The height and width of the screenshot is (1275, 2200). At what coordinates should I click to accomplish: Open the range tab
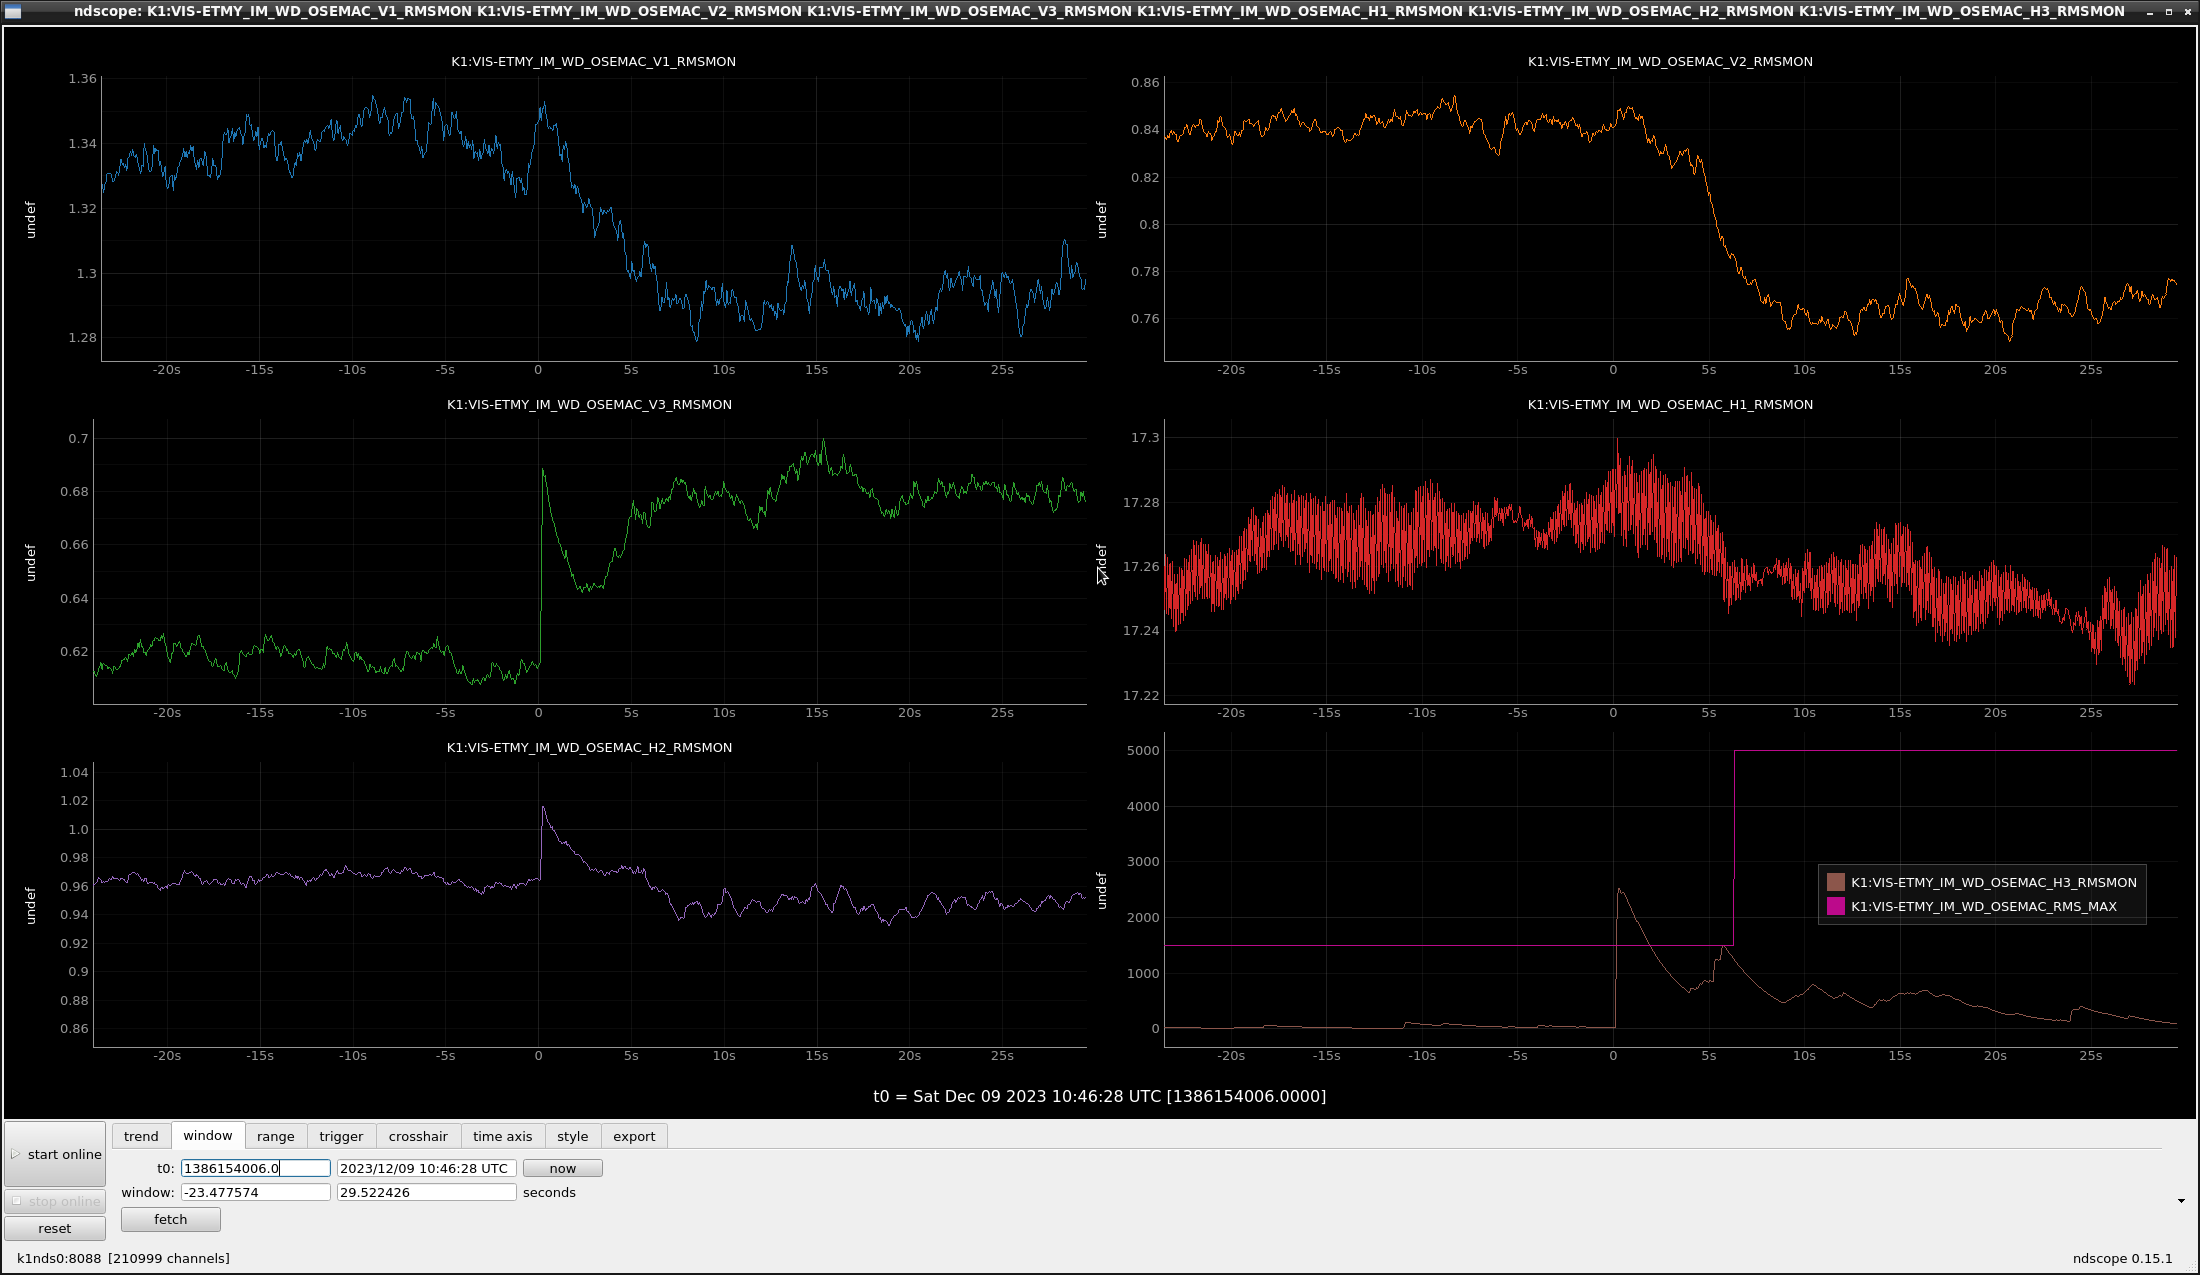pos(276,1136)
